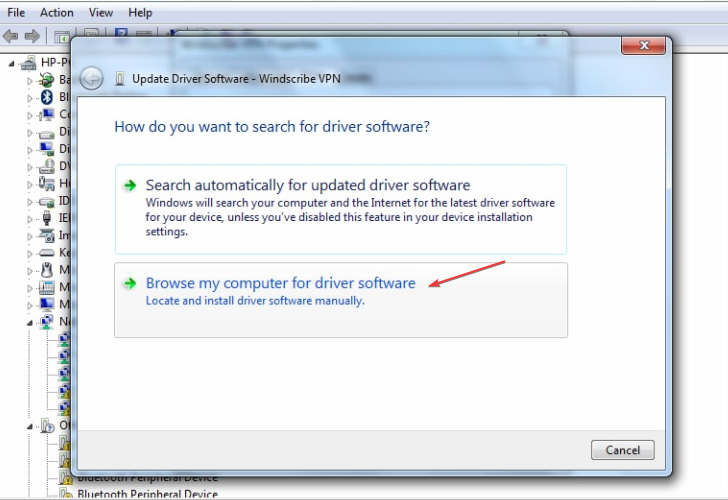Expand the Display adapters category node

tap(30, 150)
